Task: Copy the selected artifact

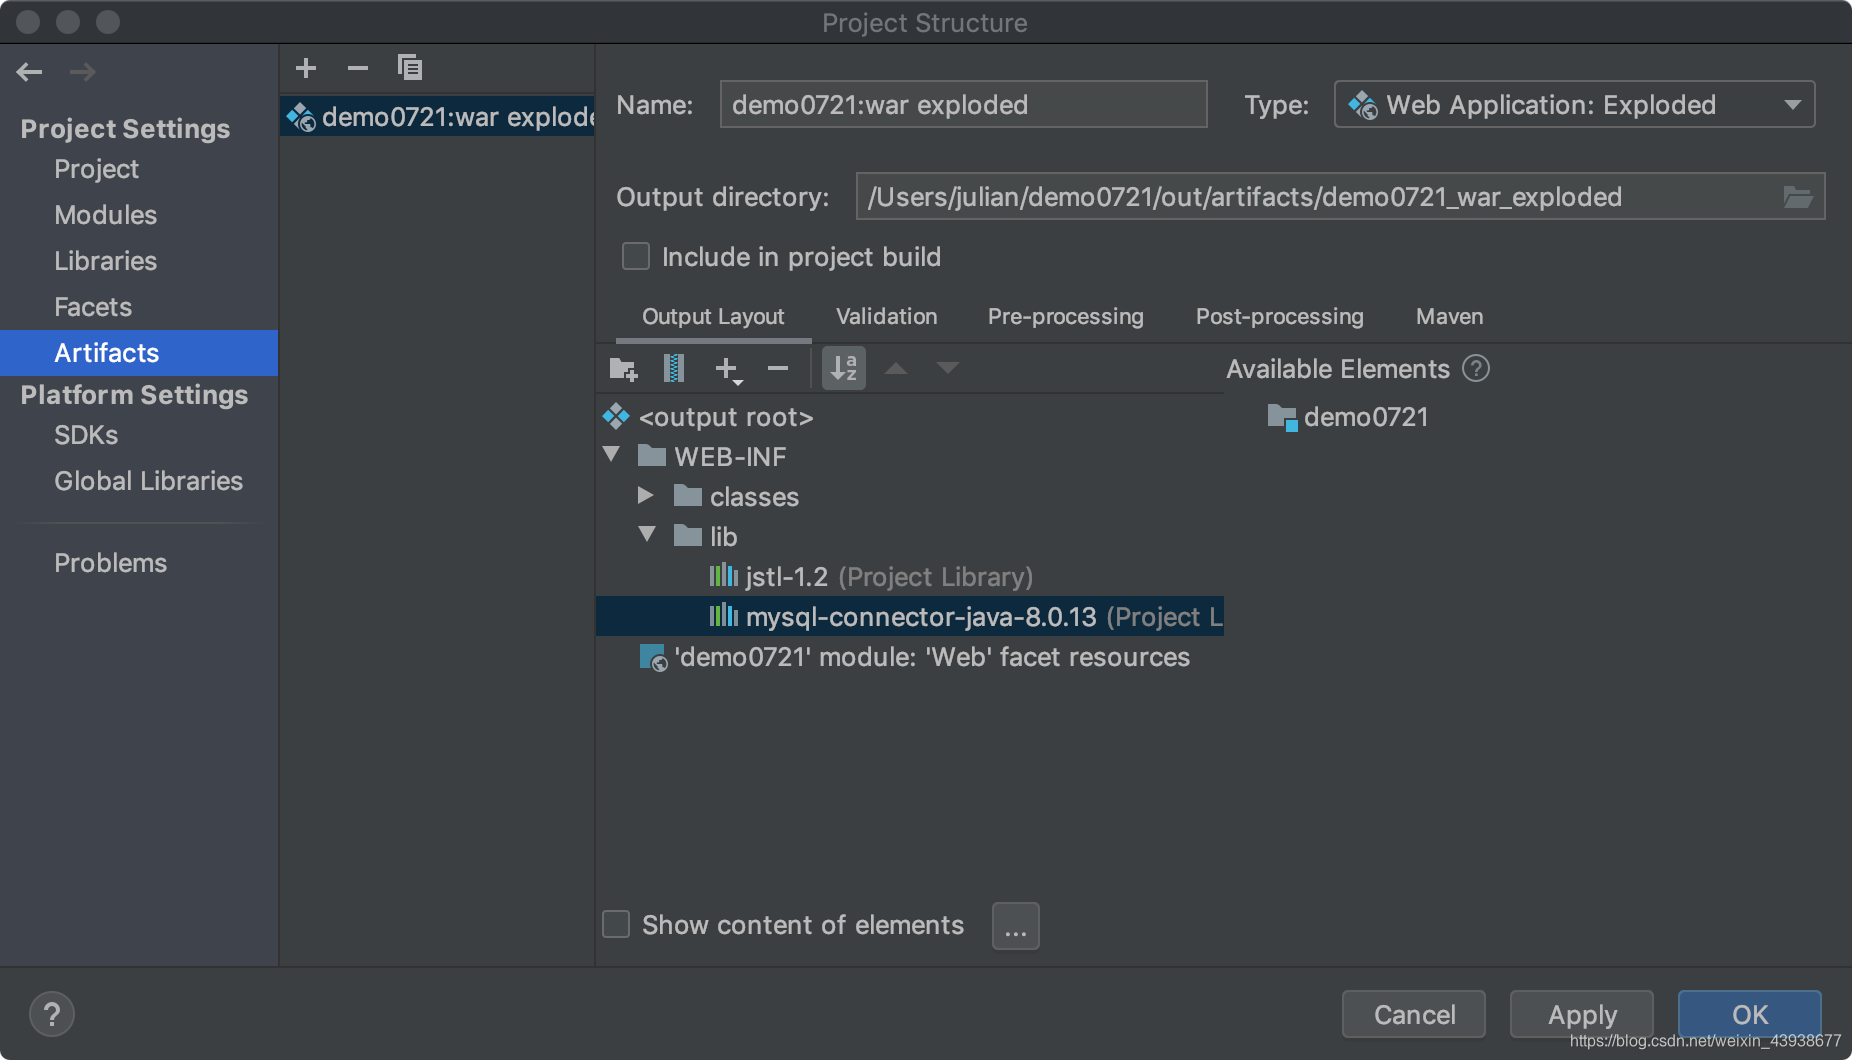Action: coord(410,68)
